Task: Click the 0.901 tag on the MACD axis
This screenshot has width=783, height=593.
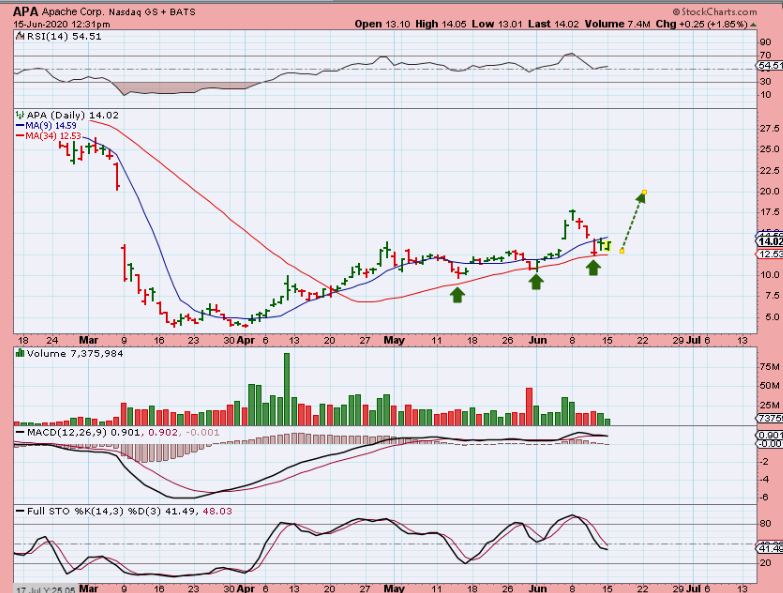Action: pyautogui.click(x=770, y=435)
